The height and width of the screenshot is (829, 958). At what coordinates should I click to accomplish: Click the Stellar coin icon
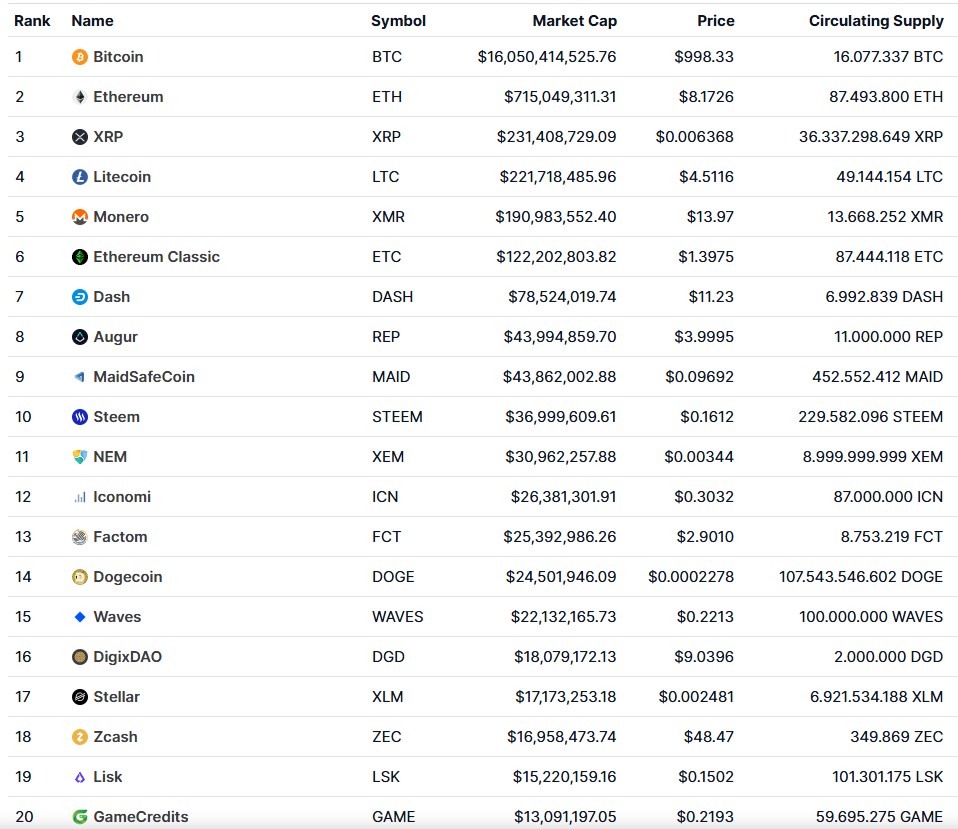coord(79,697)
